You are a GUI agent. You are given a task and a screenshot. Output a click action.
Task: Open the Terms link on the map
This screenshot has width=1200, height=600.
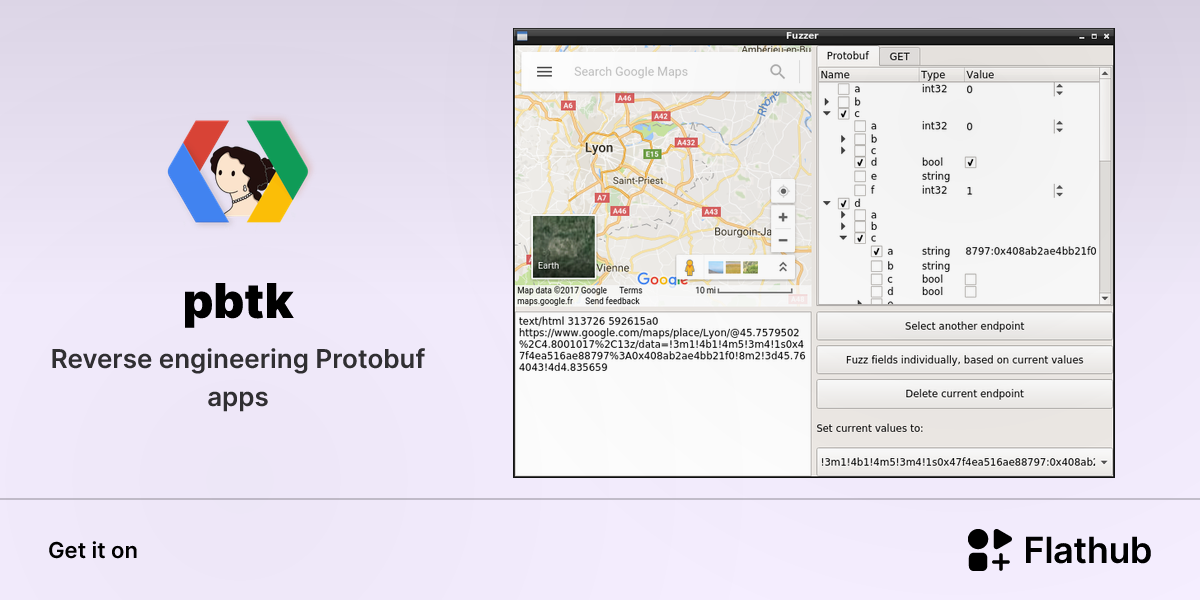coord(631,291)
